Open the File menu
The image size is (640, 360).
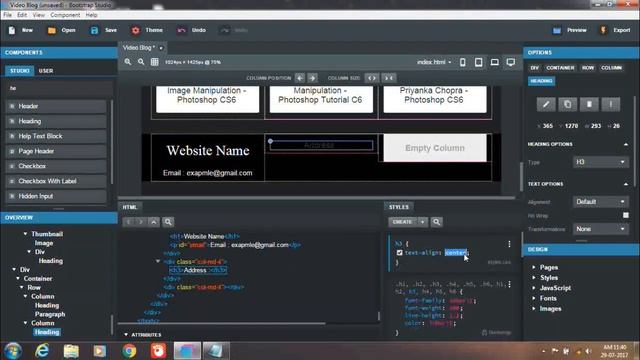point(7,15)
